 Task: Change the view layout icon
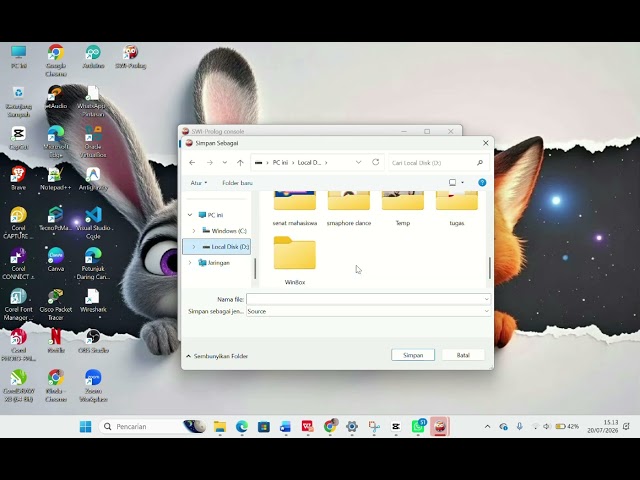point(452,182)
